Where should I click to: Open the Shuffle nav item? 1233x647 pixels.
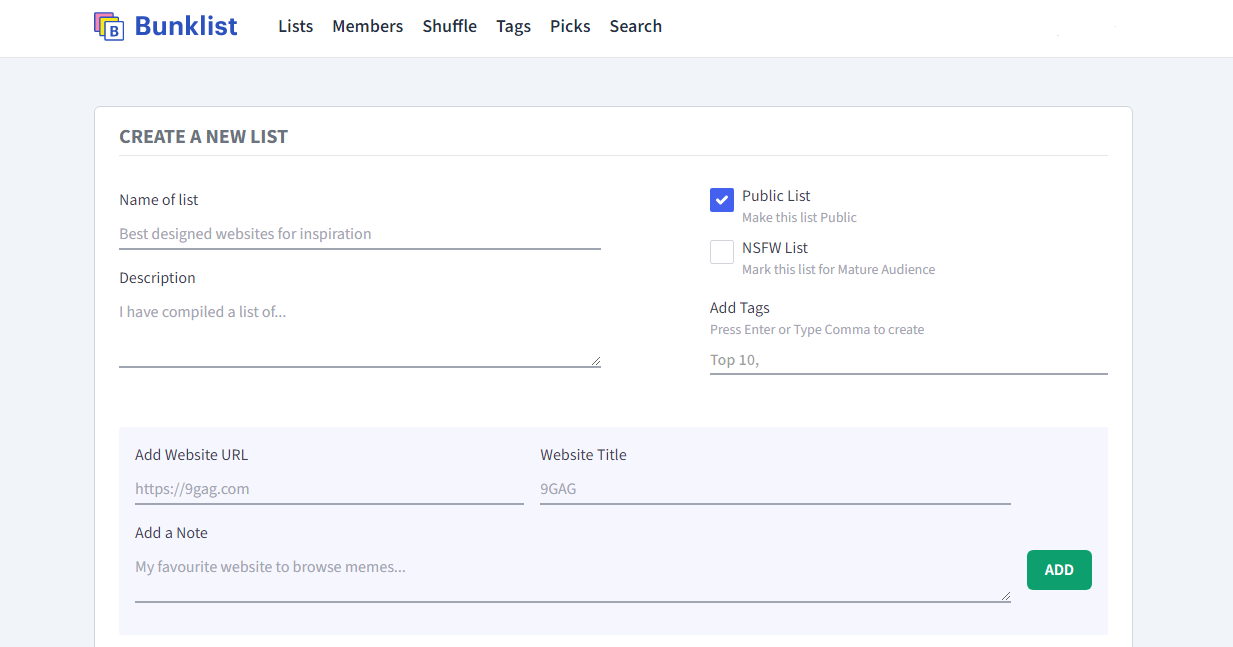(x=450, y=26)
